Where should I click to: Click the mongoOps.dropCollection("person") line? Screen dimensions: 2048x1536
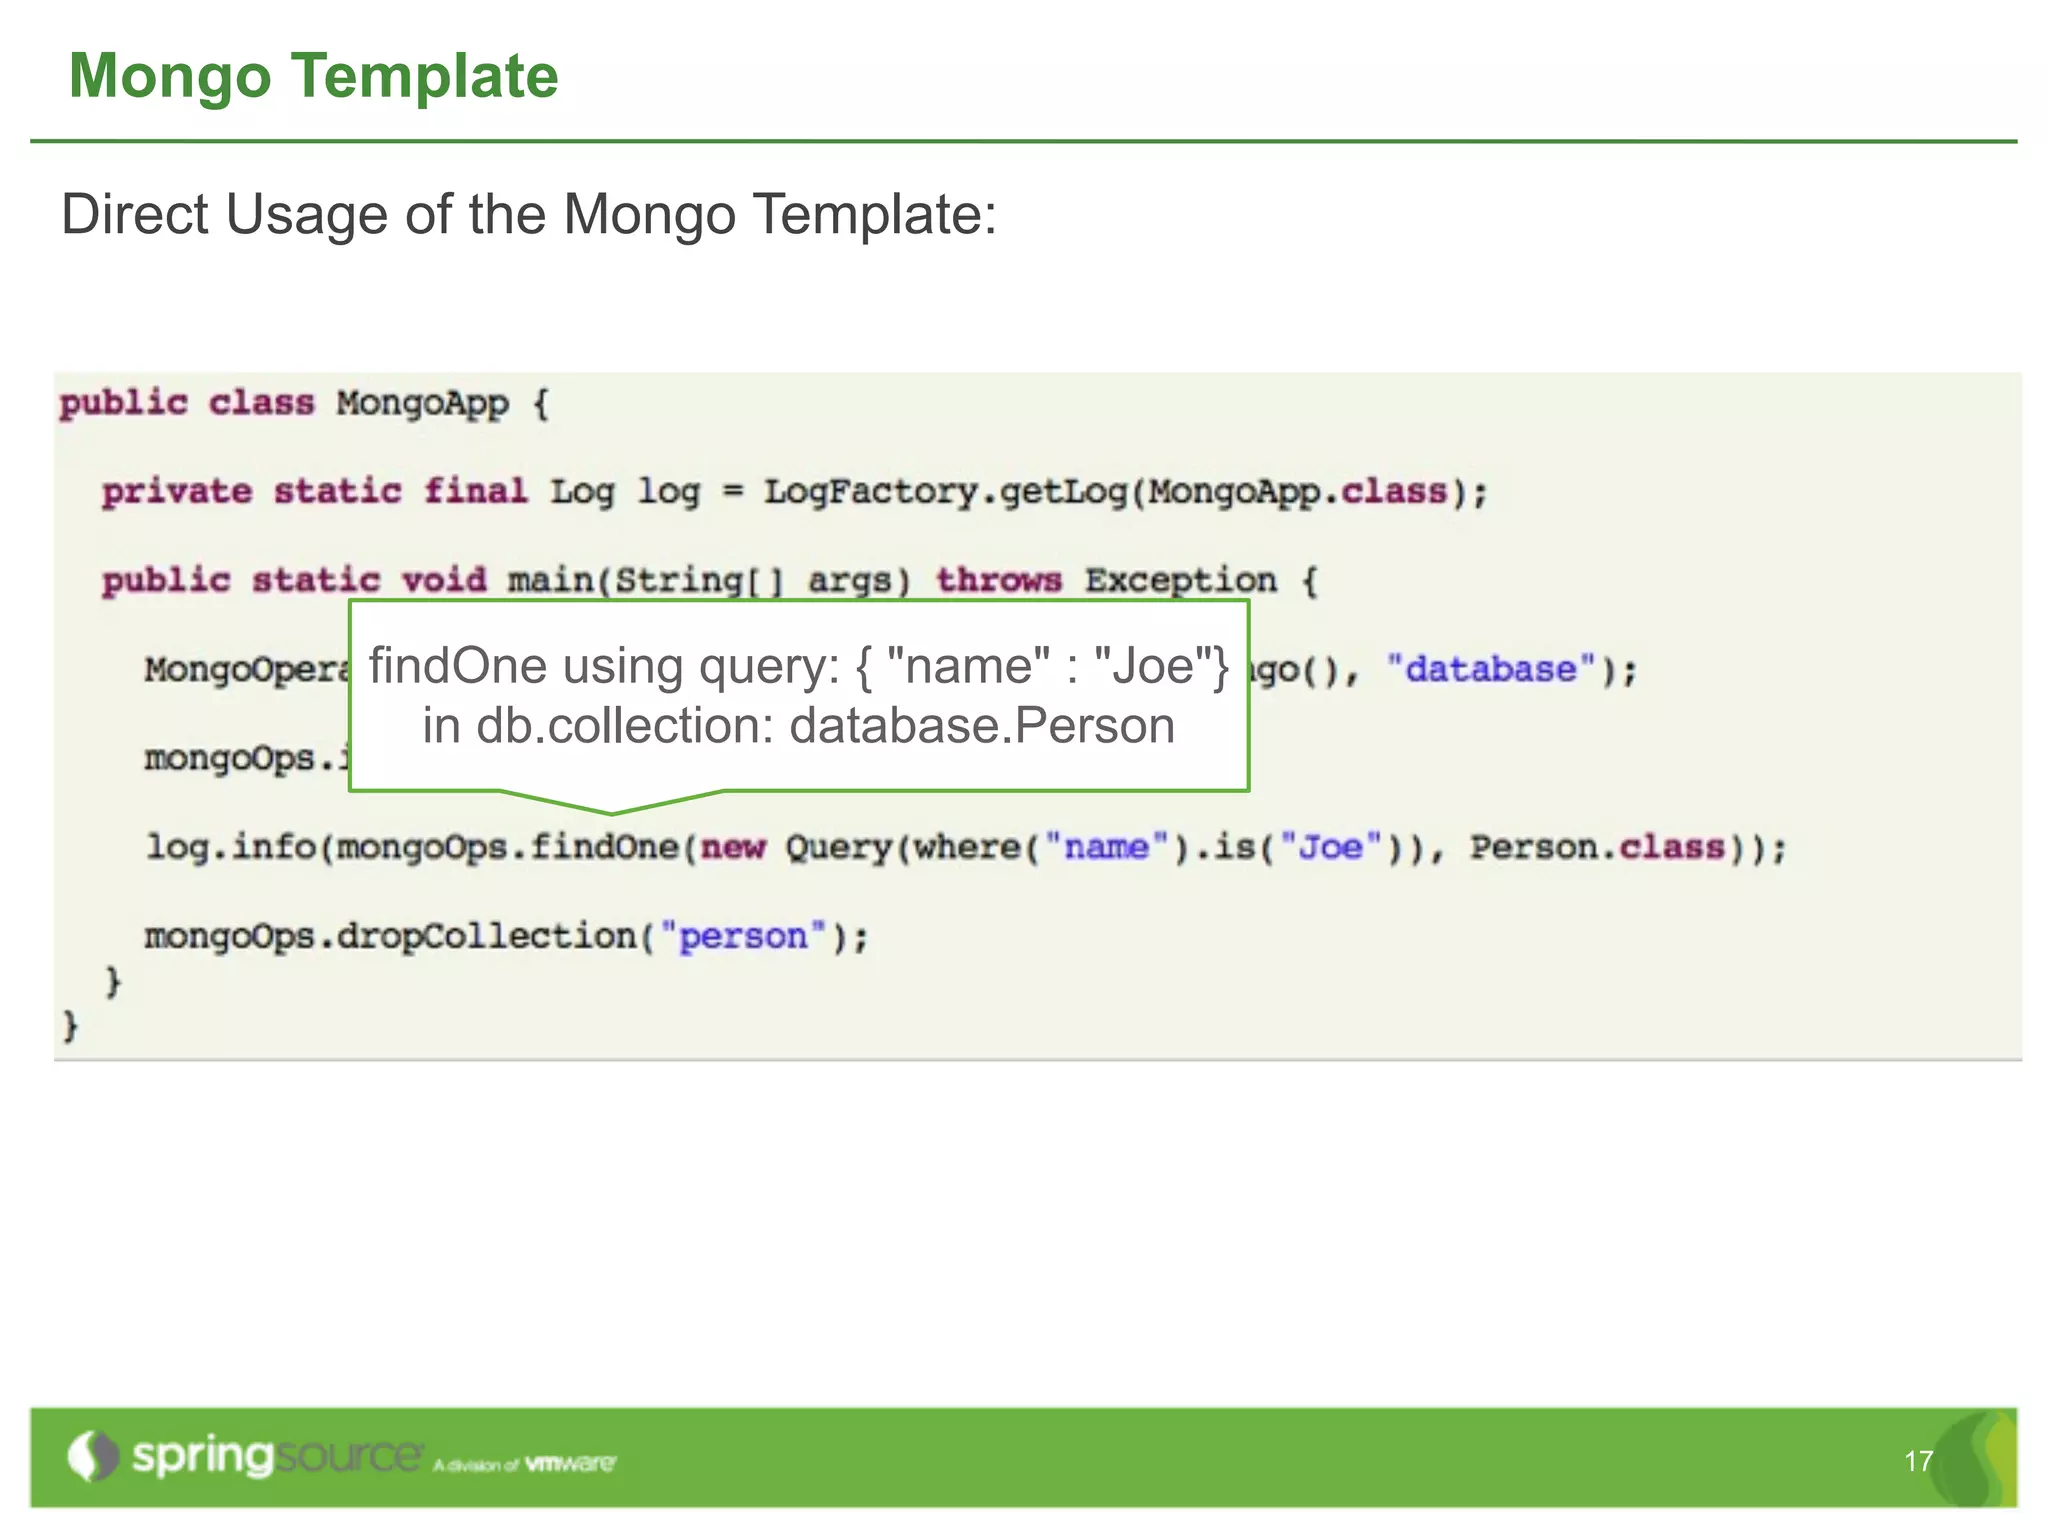click(507, 937)
